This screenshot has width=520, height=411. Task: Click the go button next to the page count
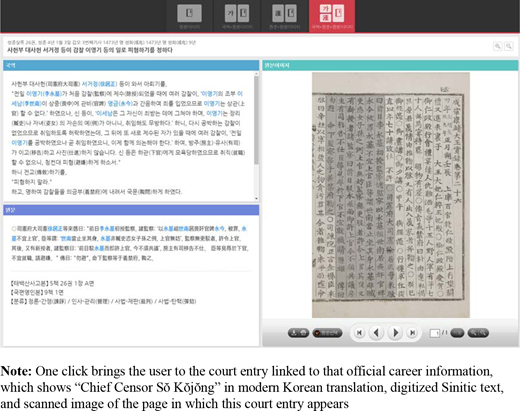(457, 333)
